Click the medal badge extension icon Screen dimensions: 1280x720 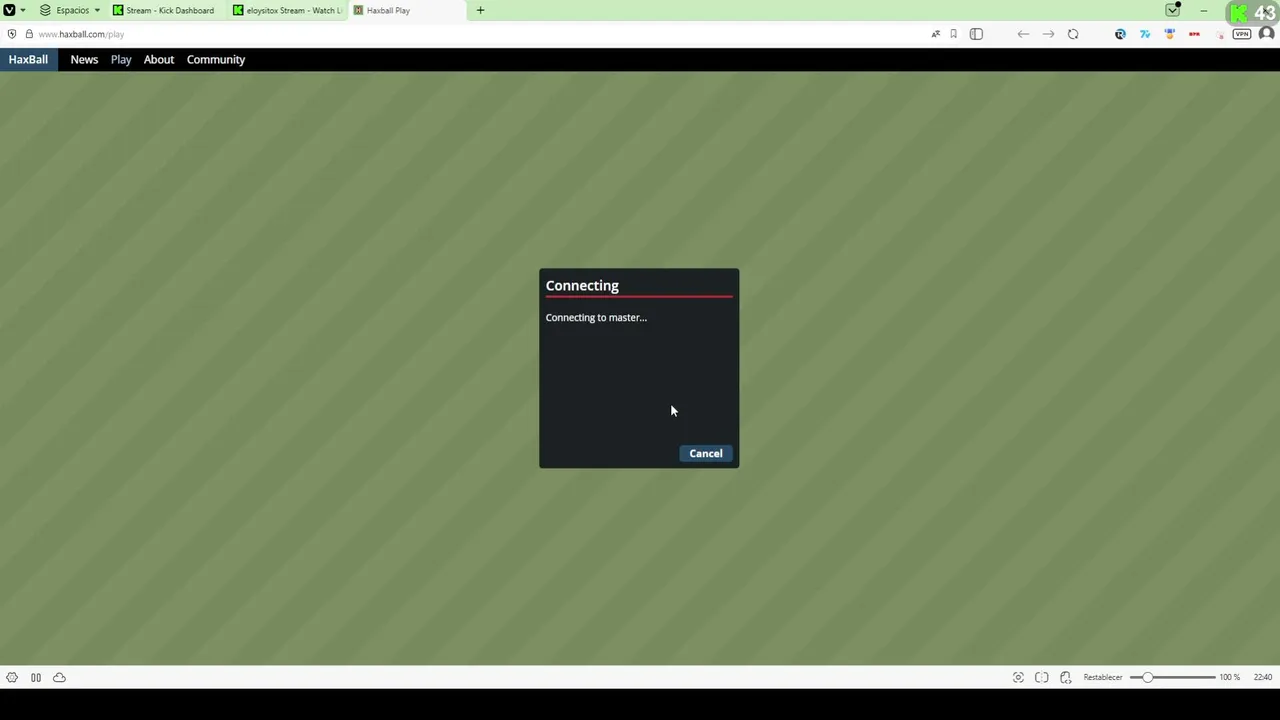coord(1170,34)
